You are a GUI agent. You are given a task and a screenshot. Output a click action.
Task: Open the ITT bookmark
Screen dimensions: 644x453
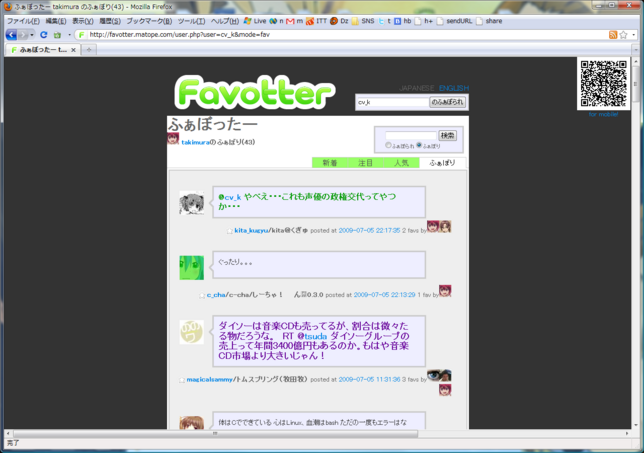coord(316,21)
